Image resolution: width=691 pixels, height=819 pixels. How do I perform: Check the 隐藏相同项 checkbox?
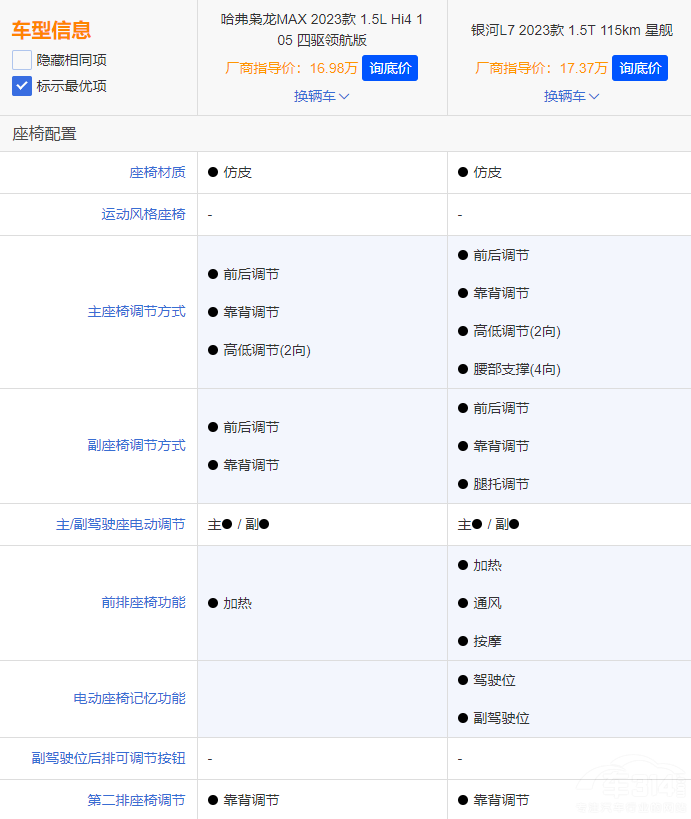point(22,60)
